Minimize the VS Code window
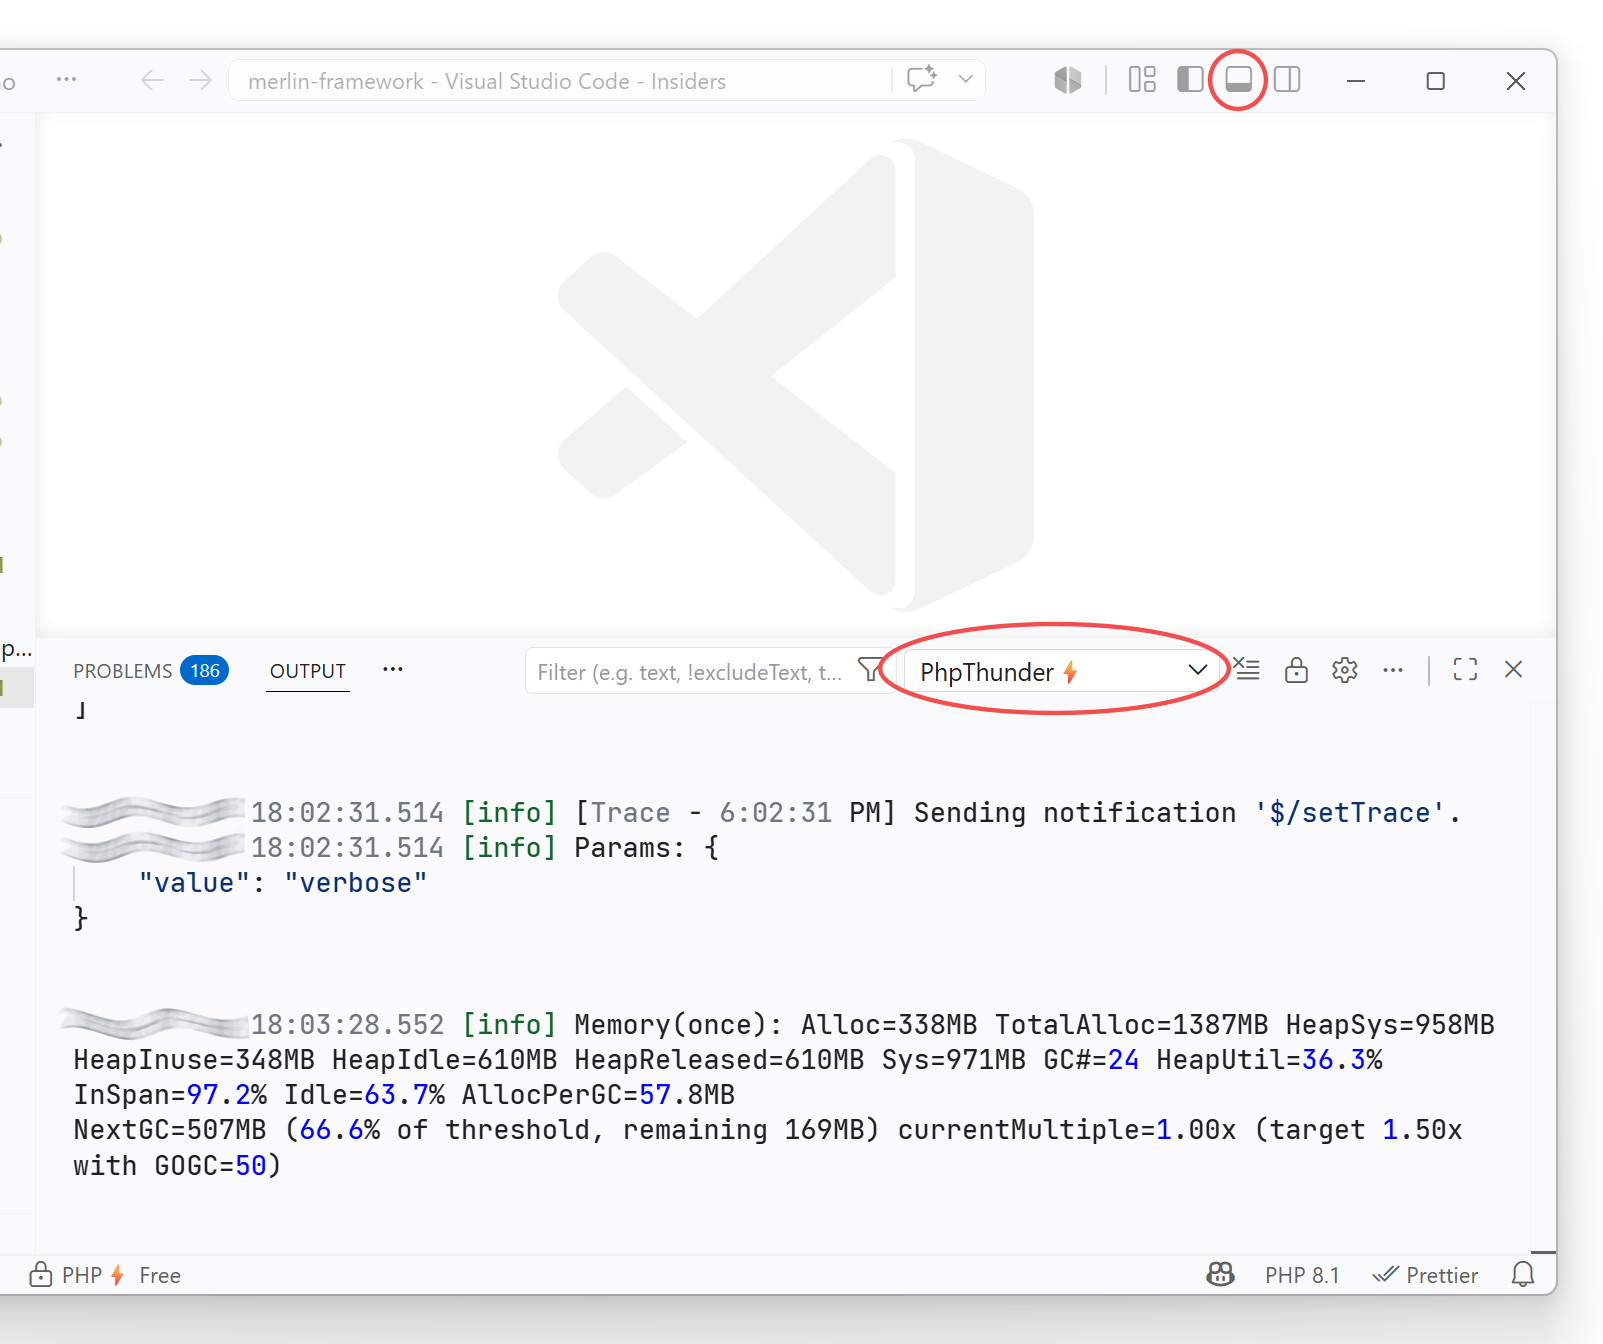The width and height of the screenshot is (1603, 1344). click(1356, 80)
